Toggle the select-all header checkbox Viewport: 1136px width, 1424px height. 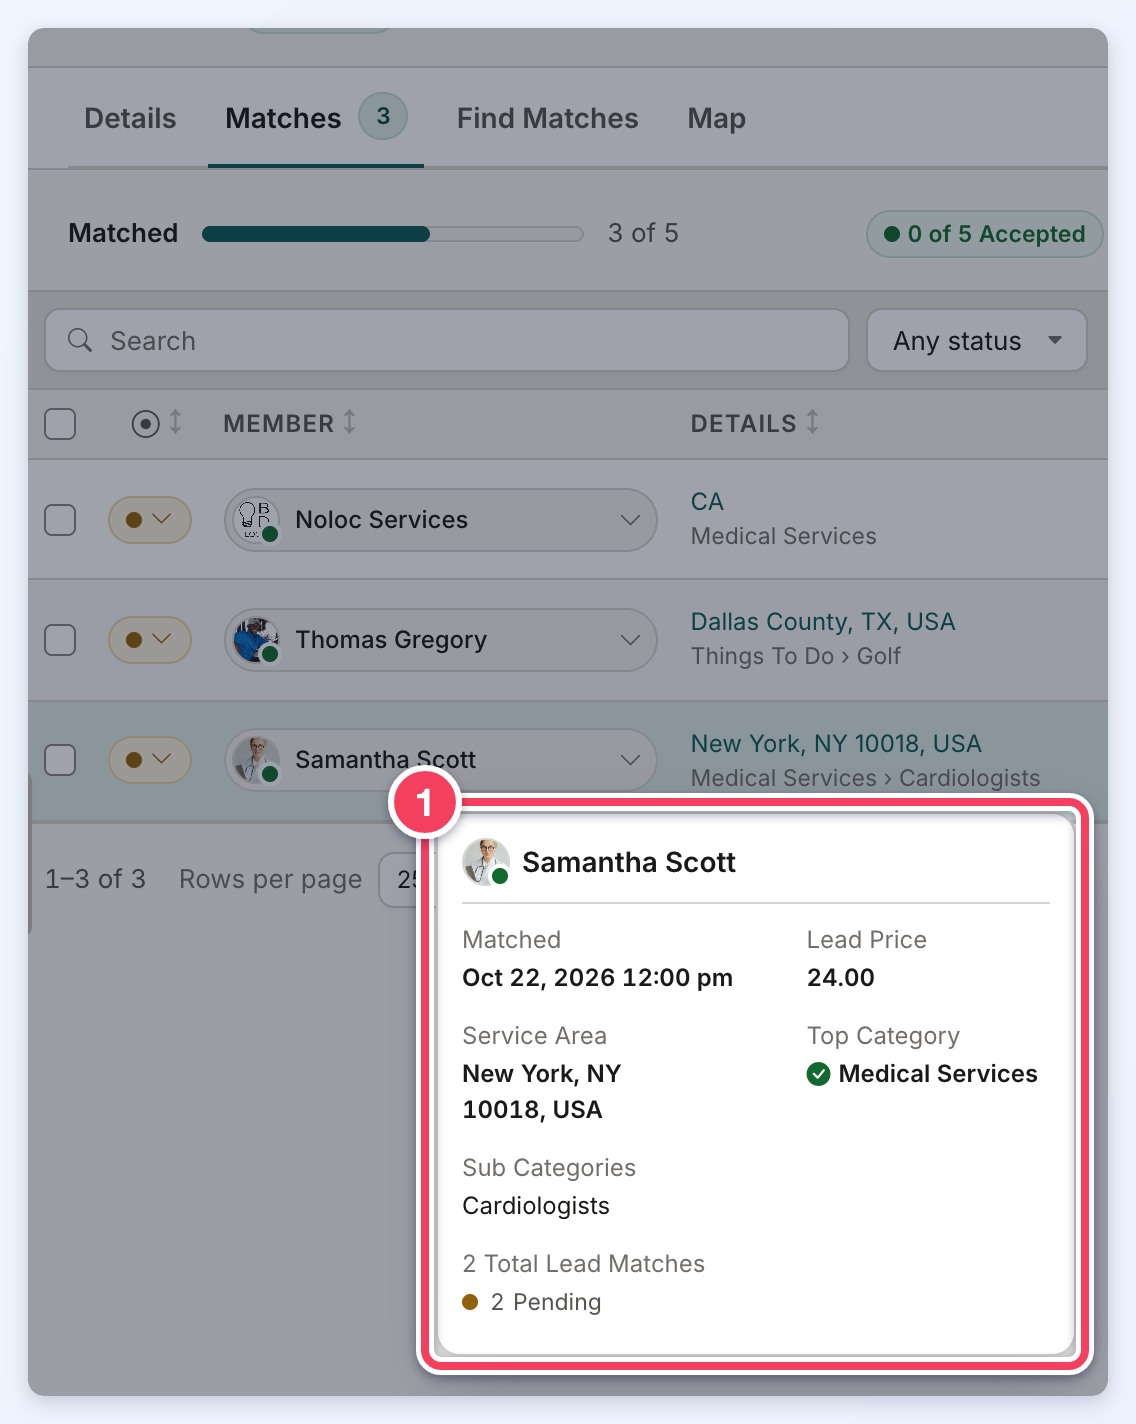click(60, 424)
